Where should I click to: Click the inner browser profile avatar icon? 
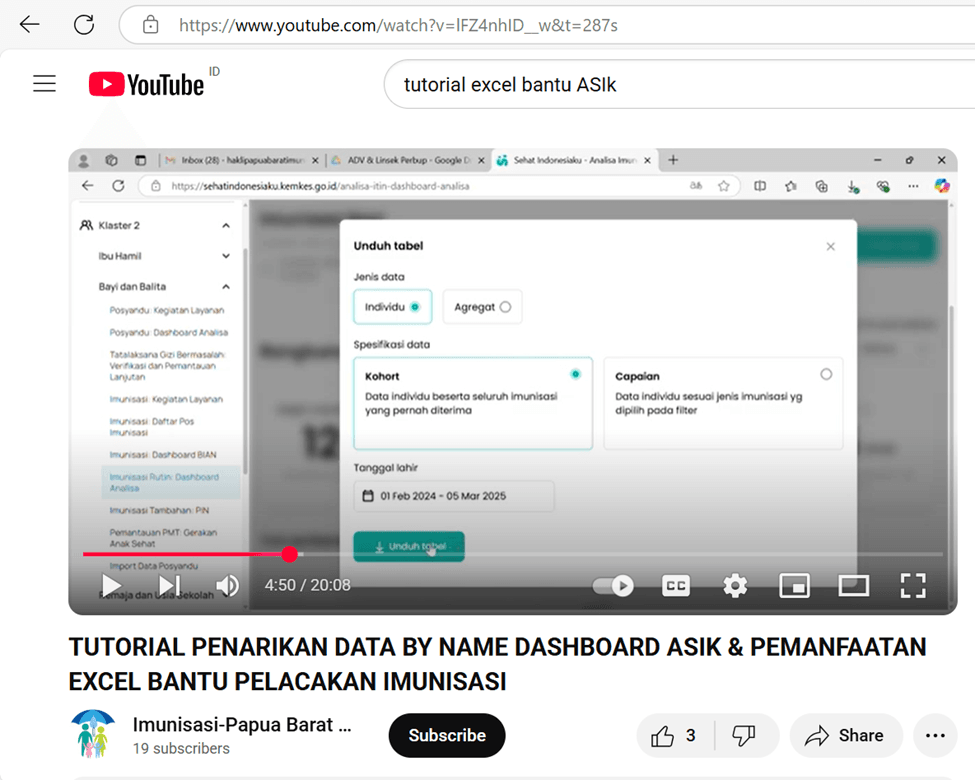pyautogui.click(x=83, y=160)
